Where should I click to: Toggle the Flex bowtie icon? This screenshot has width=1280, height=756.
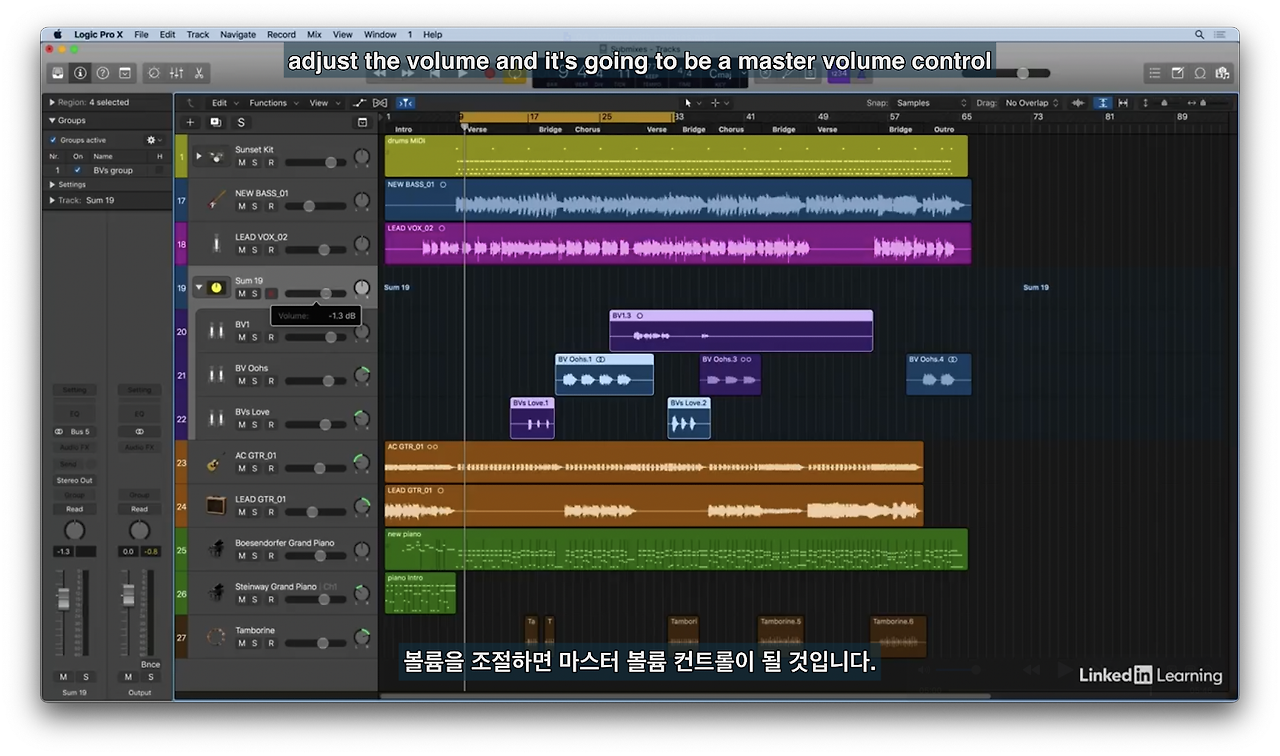[x=380, y=103]
